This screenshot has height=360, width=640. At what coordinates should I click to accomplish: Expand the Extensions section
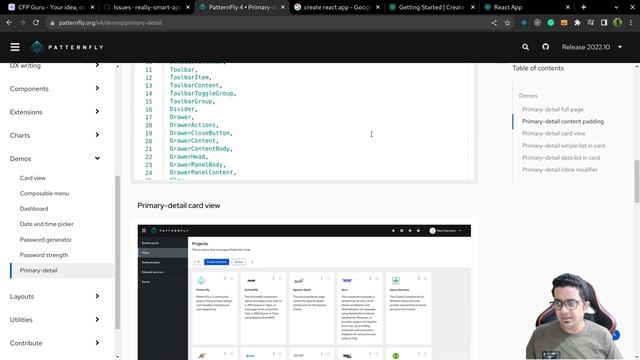pyautogui.click(x=55, y=112)
